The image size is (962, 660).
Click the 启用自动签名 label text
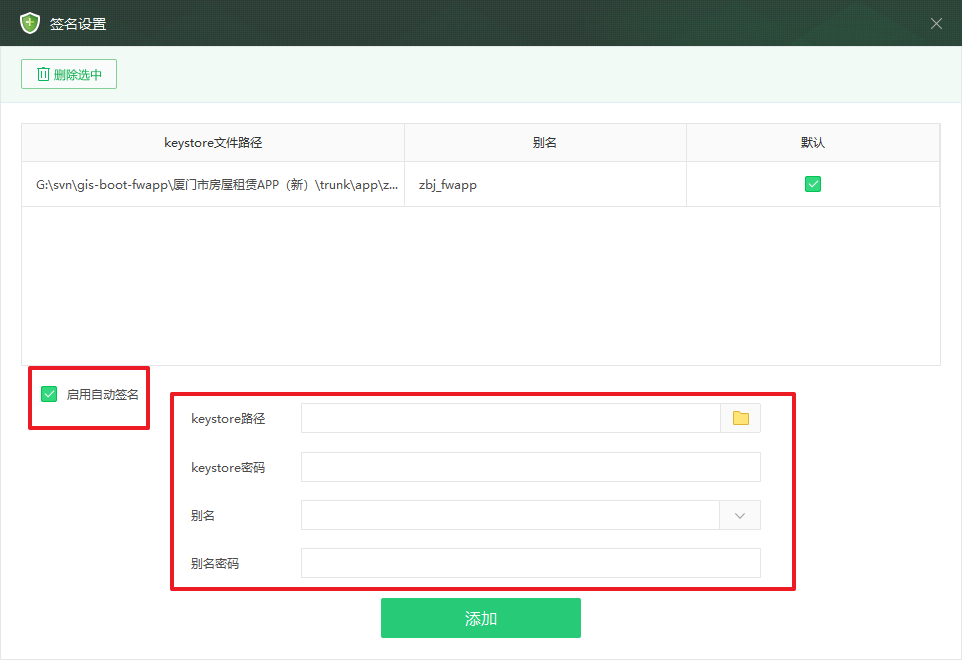click(x=102, y=394)
